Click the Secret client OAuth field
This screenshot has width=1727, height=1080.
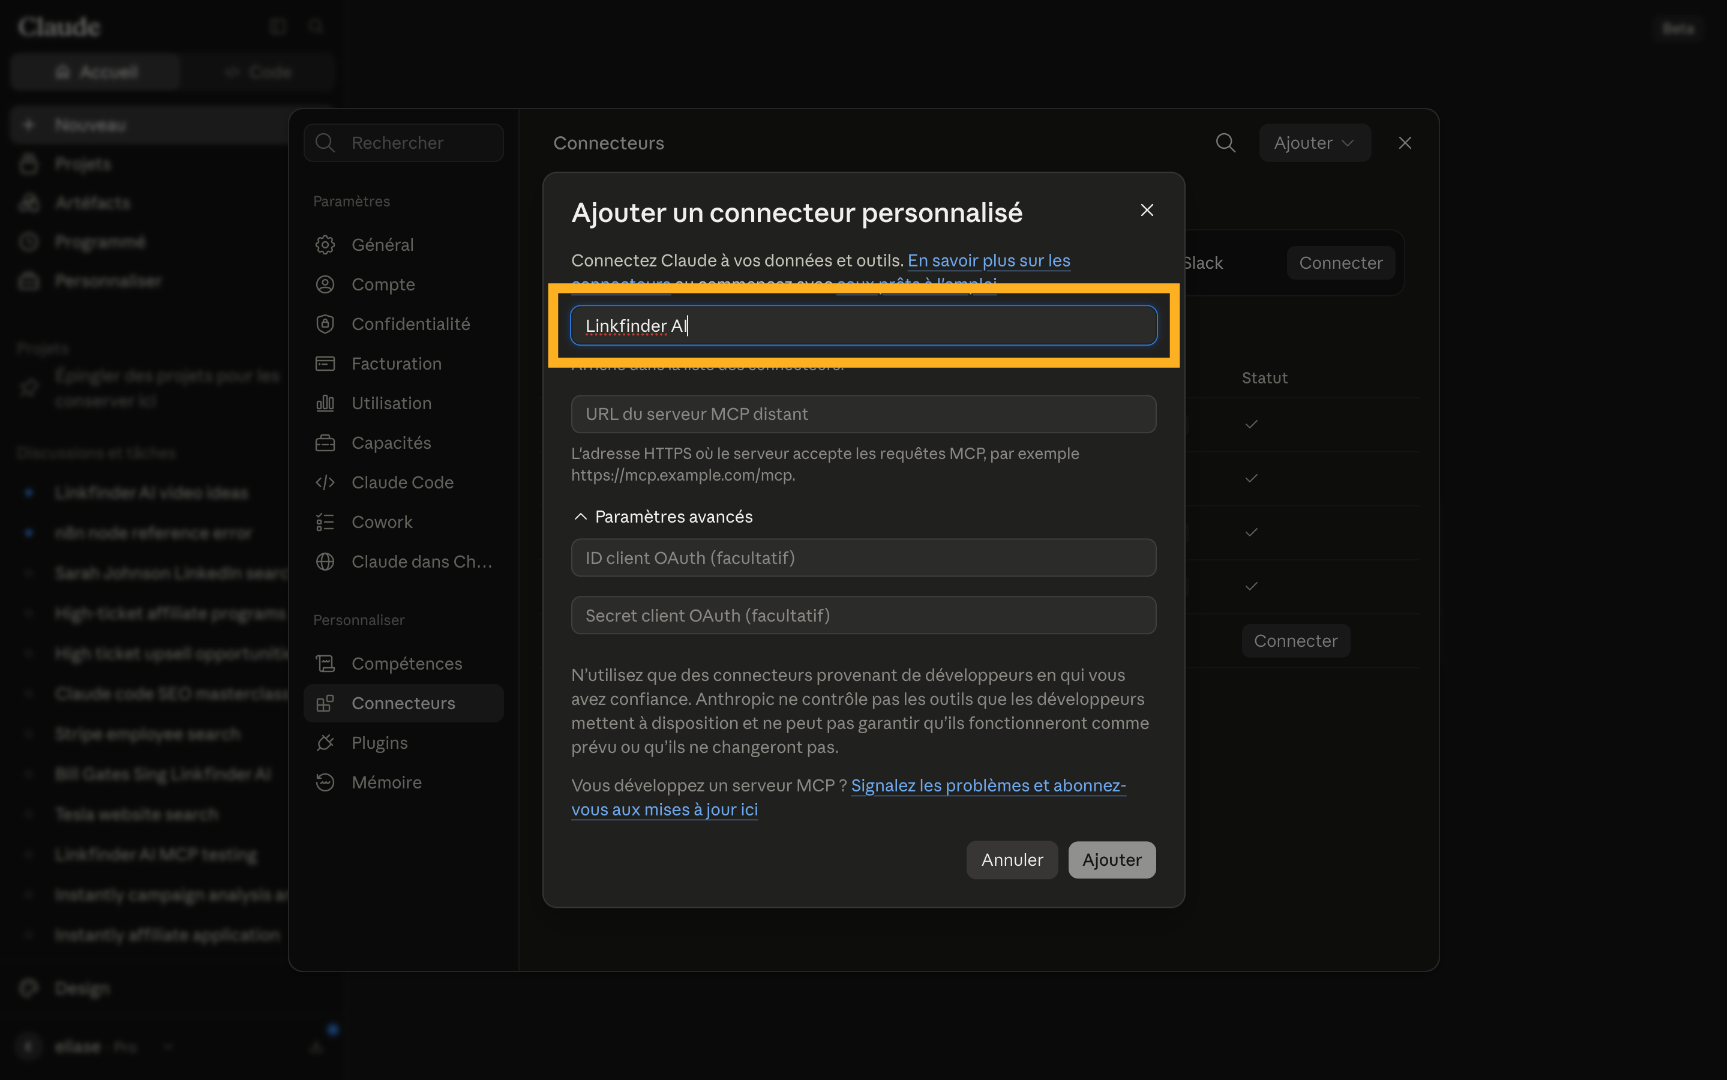coord(863,616)
